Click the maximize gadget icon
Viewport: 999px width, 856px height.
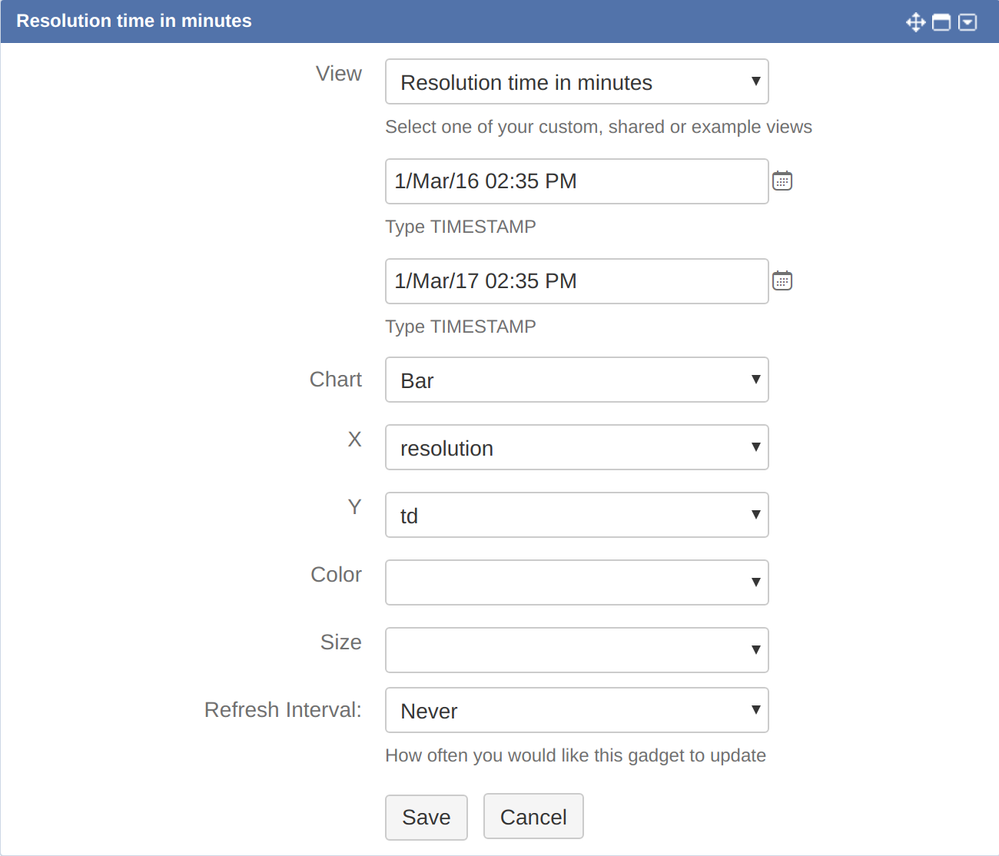[941, 21]
